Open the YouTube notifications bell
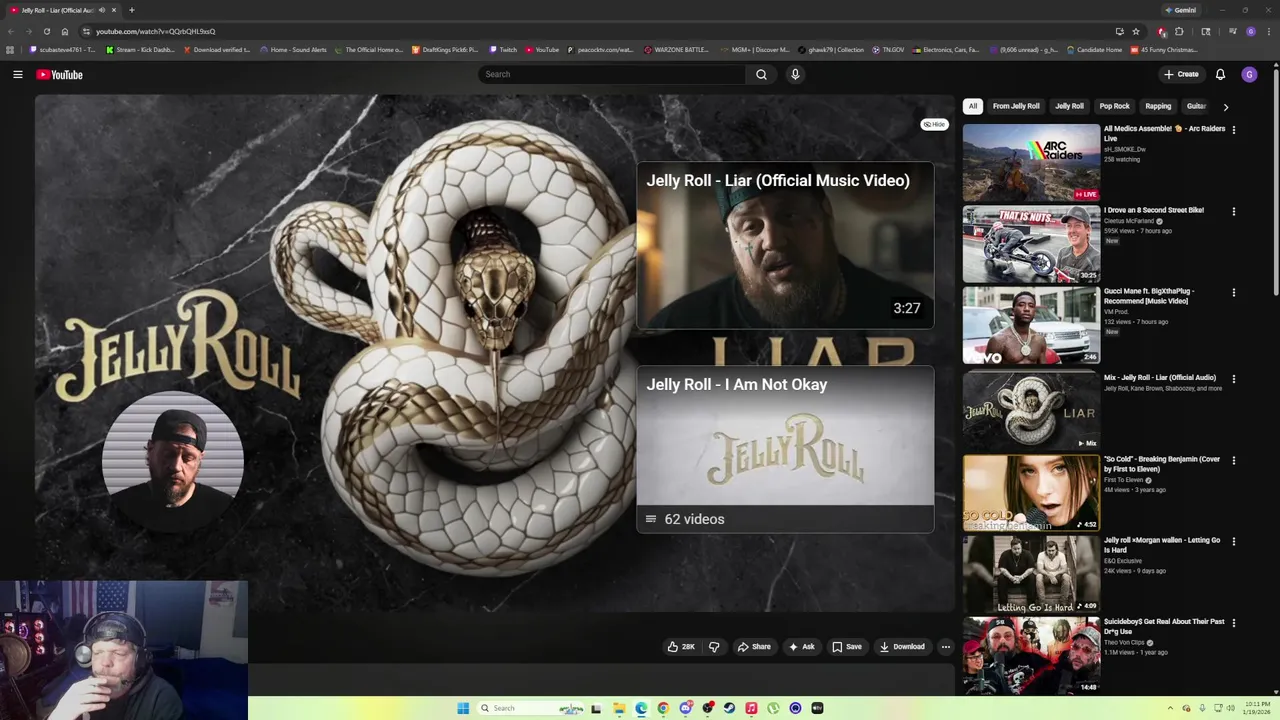 coord(1220,74)
